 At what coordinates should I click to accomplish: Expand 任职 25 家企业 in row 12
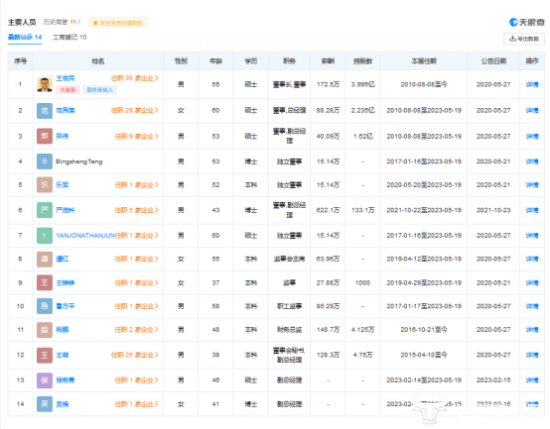point(135,355)
